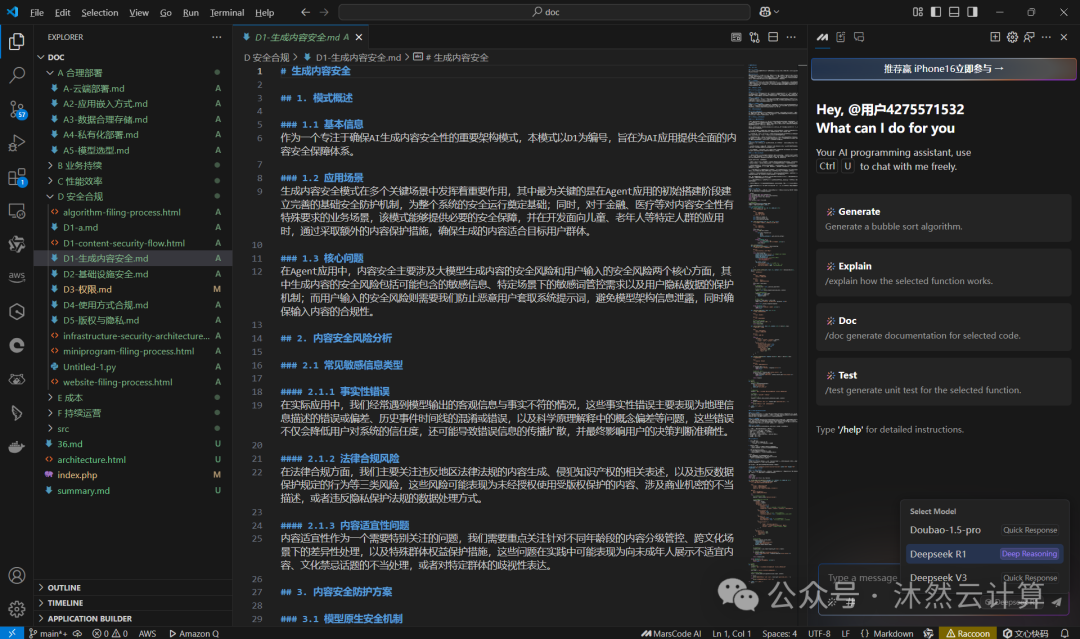The image size is (1080, 639).
Task: Close the D1-生成内容安全.md tab
Action: tap(359, 37)
